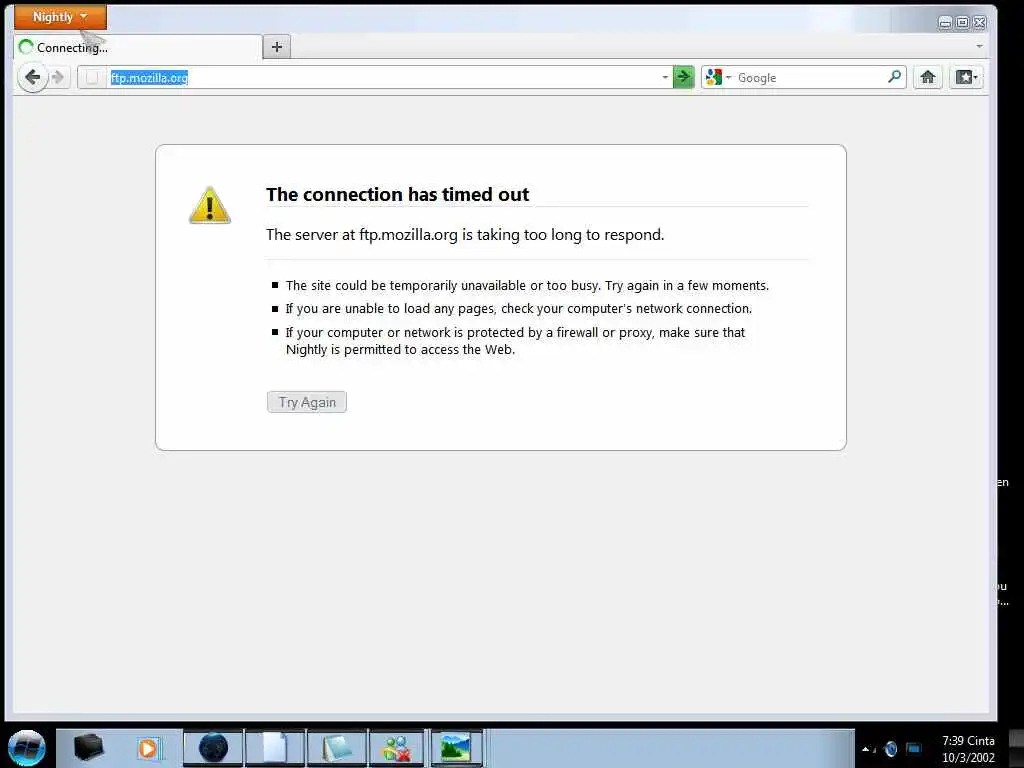Open the orange Nightly application menu
Image resolution: width=1024 pixels, height=768 pixels.
[60, 17]
